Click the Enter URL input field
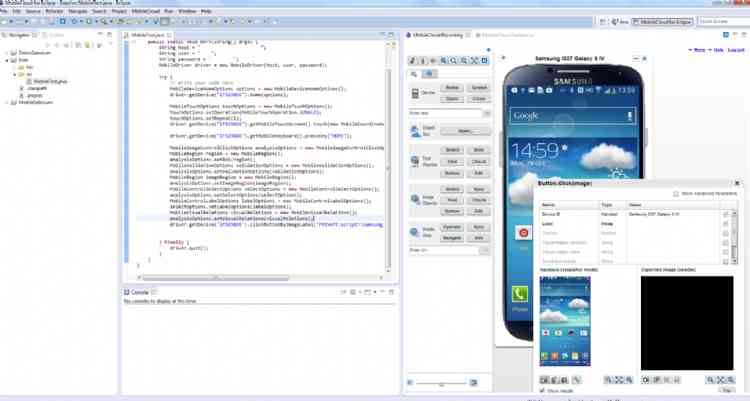The height and width of the screenshot is (401, 750). [443, 250]
